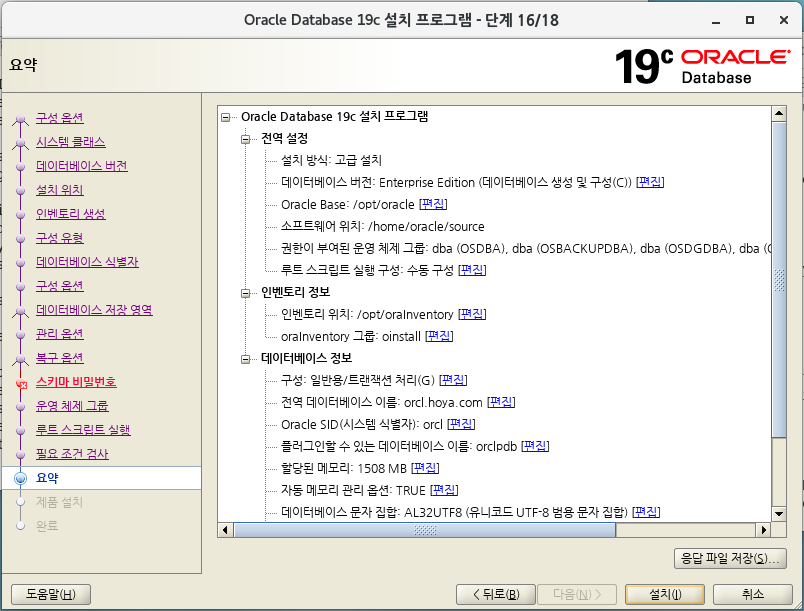
Task: Minimize the Oracle installer window
Action: pos(716,21)
